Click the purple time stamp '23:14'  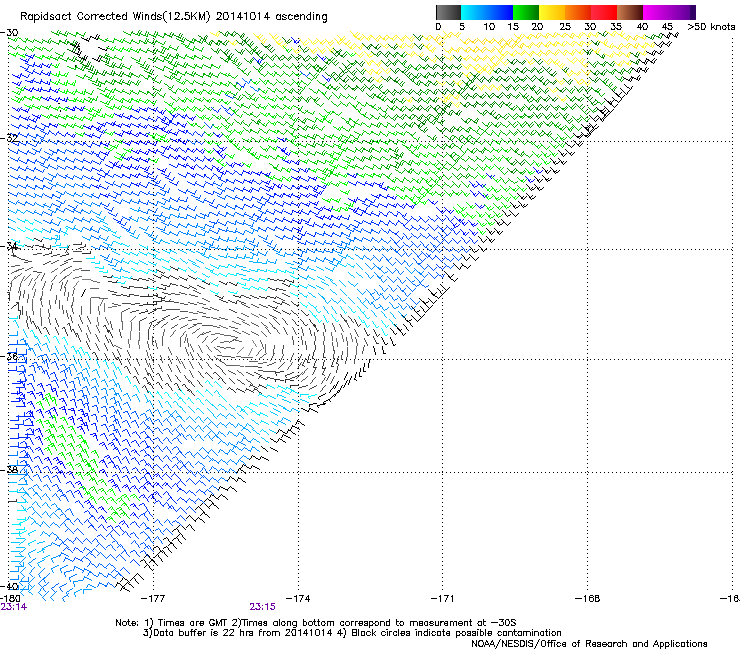[x=14, y=607]
